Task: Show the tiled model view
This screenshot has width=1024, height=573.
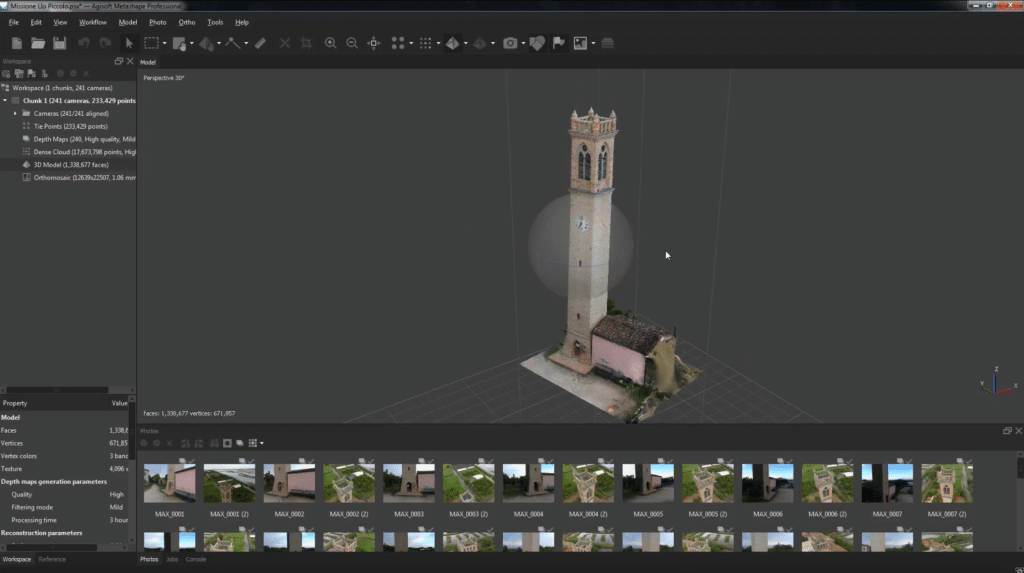Action: point(480,43)
